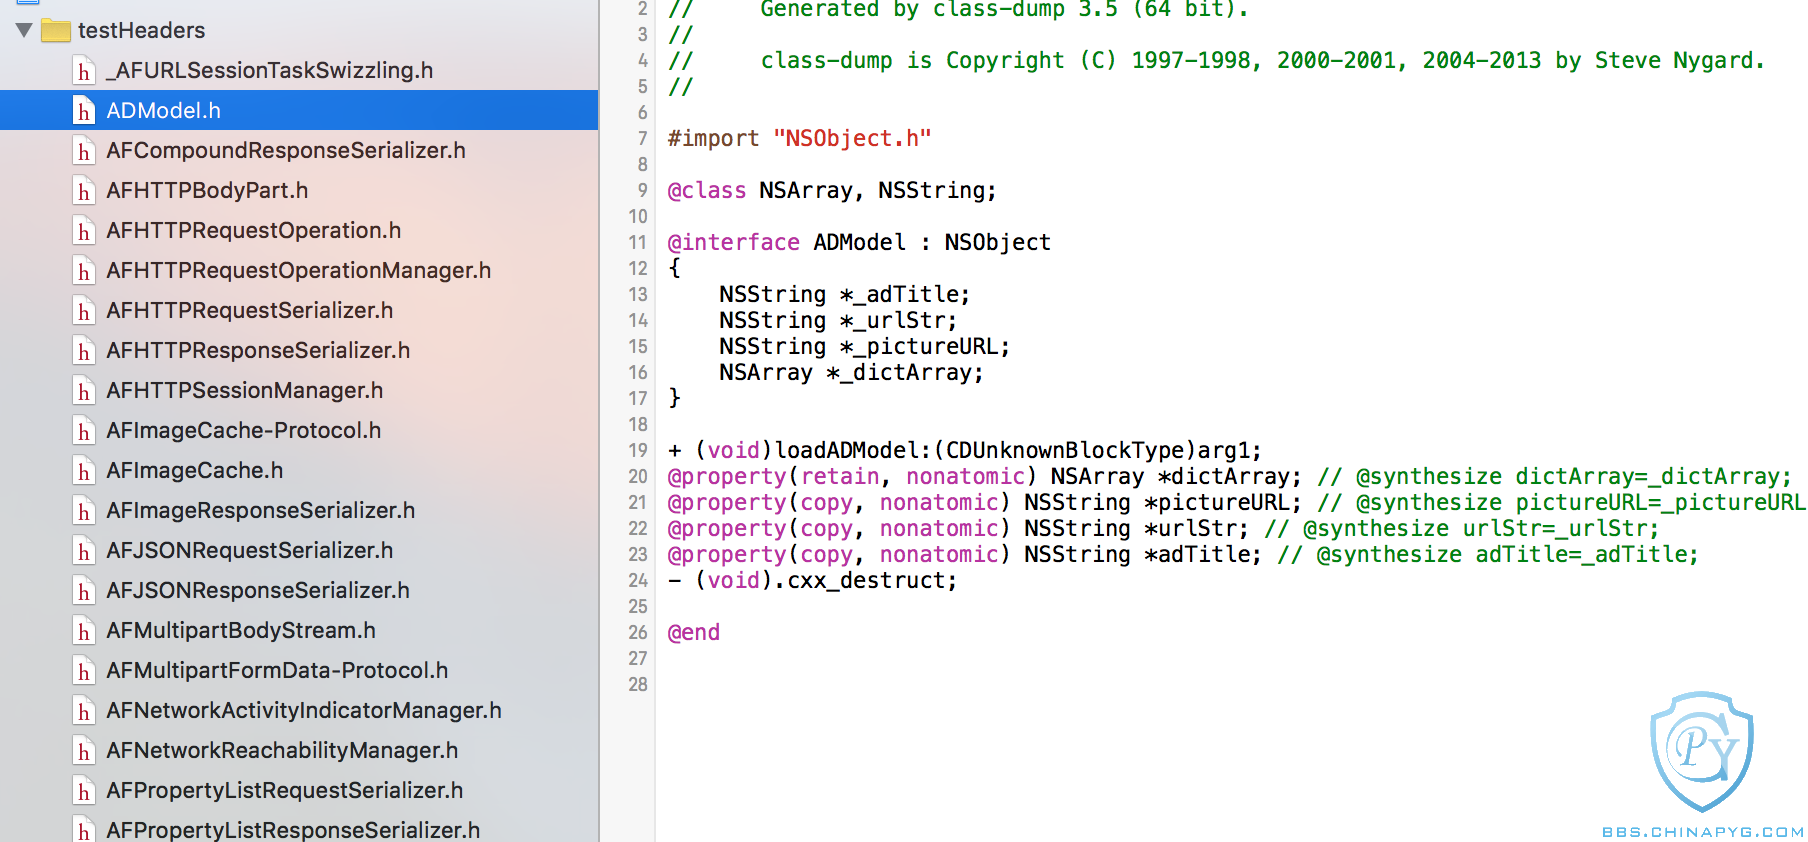Viewport: 1808px width, 842px height.
Task: Click the dictArray @property line
Action: tap(1230, 476)
